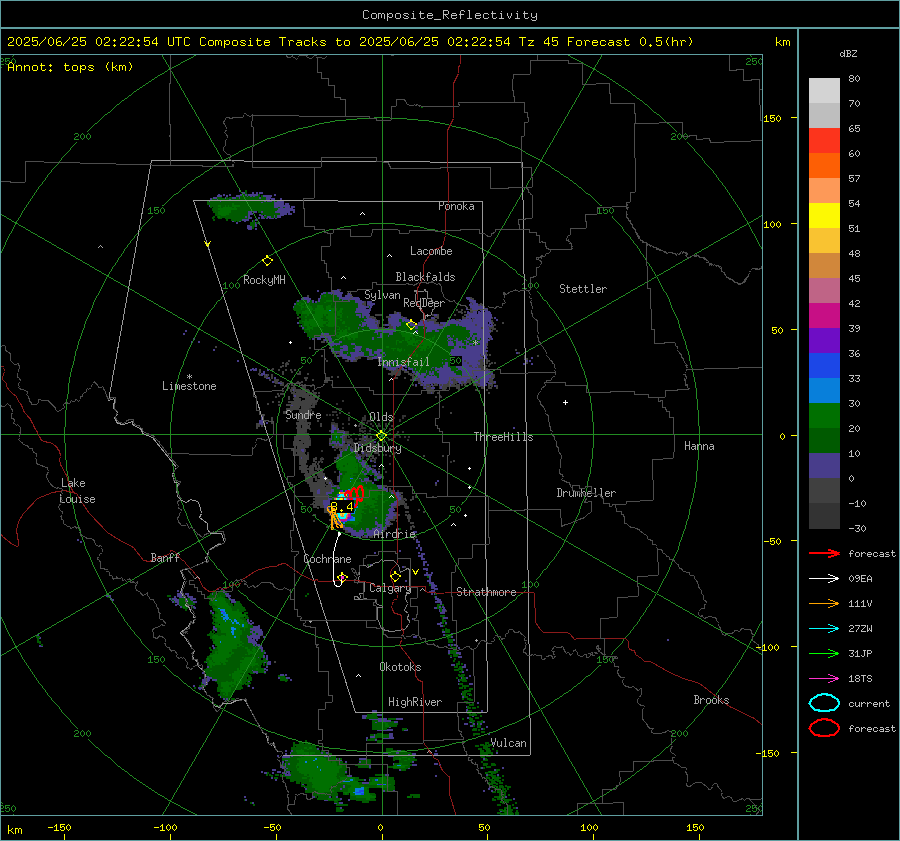Image resolution: width=900 pixels, height=841 pixels.
Task: Choose the light gray 80–70 dBZ swatch
Action: pos(824,91)
